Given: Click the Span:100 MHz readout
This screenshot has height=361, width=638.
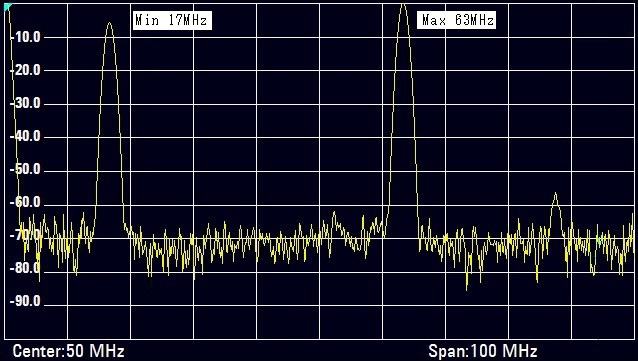Looking at the screenshot, I should 483,350.
